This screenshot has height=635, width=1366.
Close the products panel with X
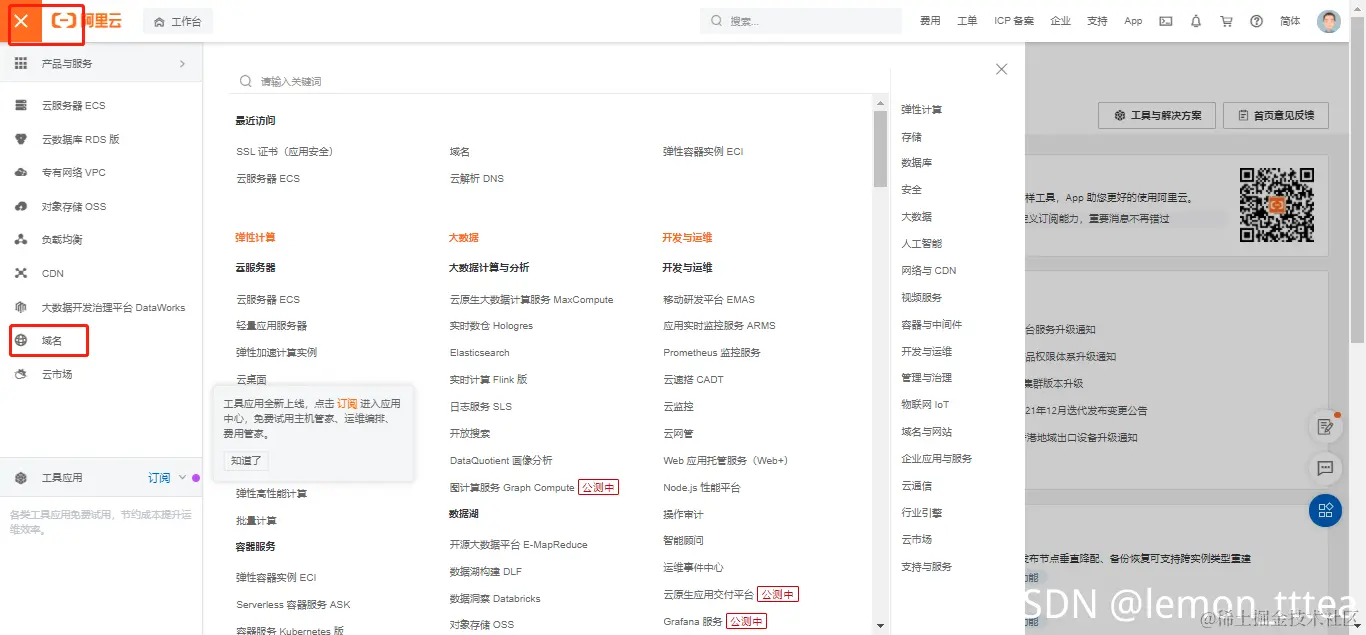point(1001,69)
